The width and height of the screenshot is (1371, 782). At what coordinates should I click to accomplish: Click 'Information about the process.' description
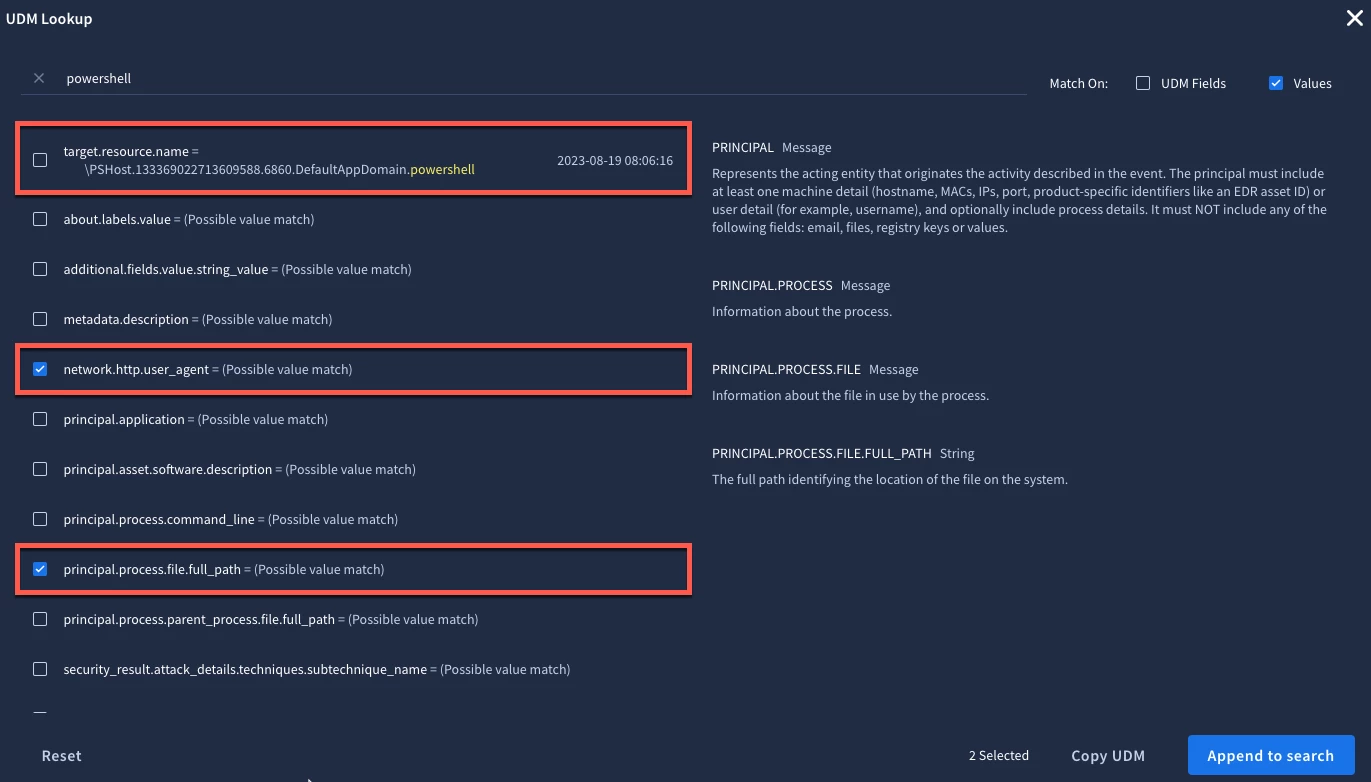tap(802, 311)
